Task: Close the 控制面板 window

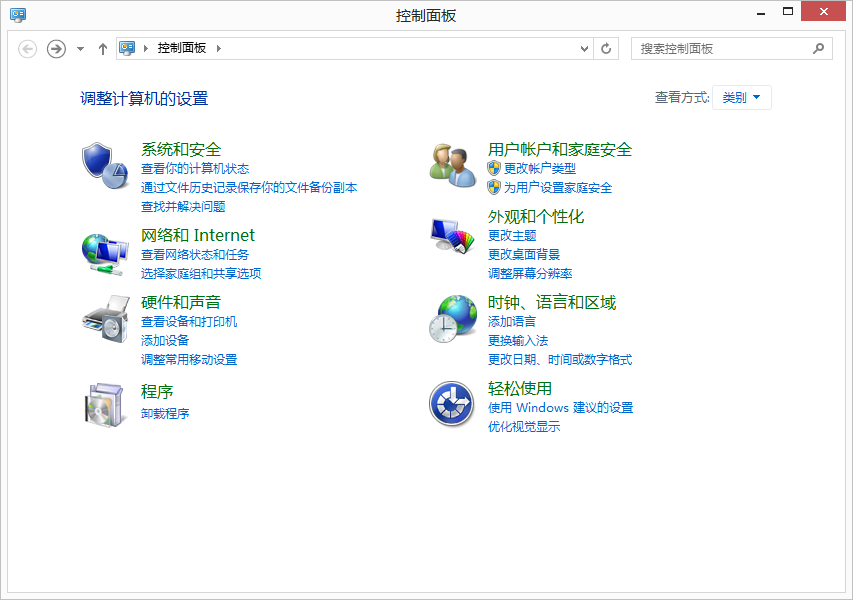Action: 824,11
